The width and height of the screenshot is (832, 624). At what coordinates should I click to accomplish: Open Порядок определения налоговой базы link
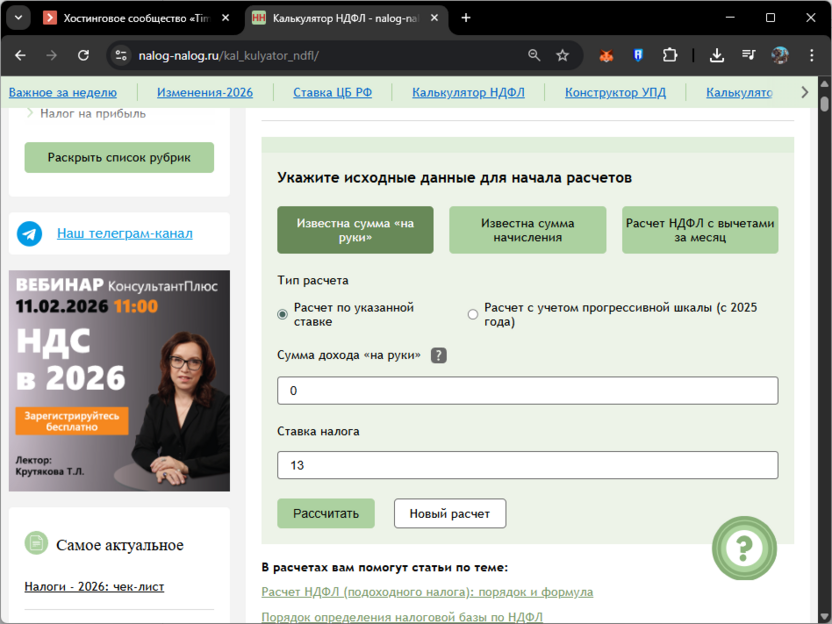(402, 617)
